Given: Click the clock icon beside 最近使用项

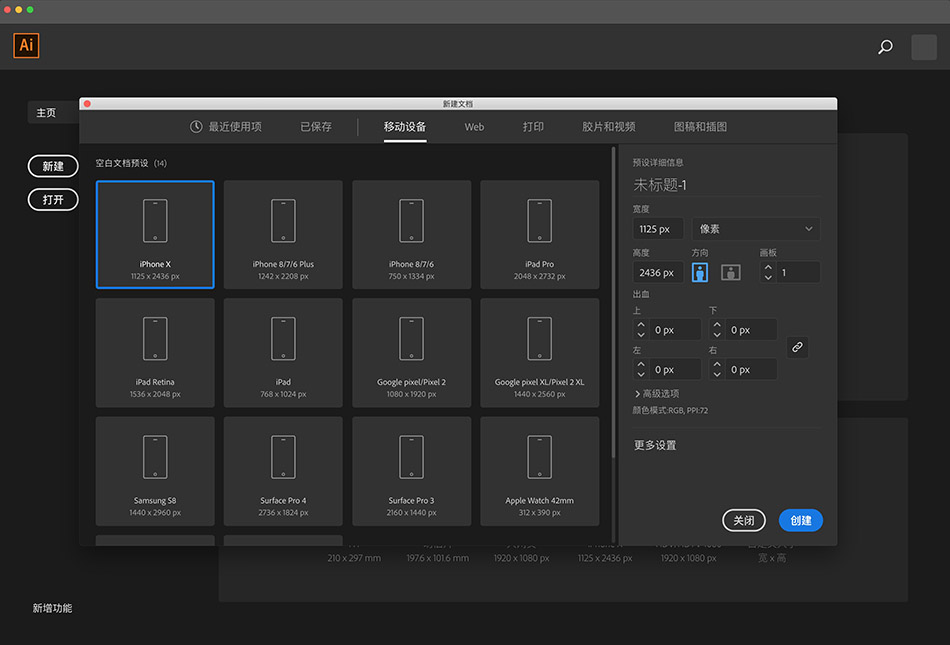Looking at the screenshot, I should 196,127.
